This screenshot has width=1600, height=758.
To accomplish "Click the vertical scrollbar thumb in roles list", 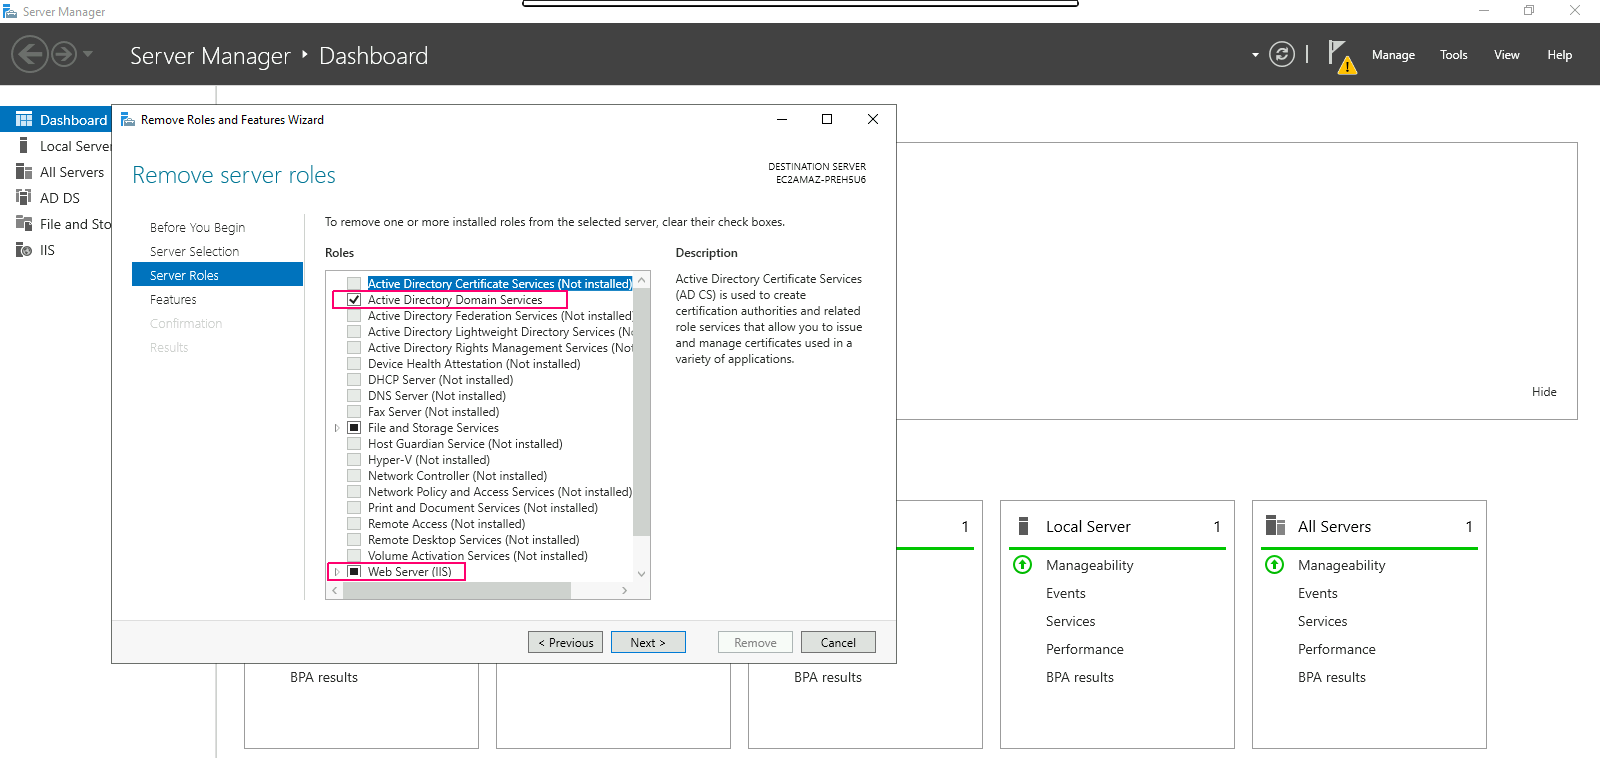I will pyautogui.click(x=641, y=412).
